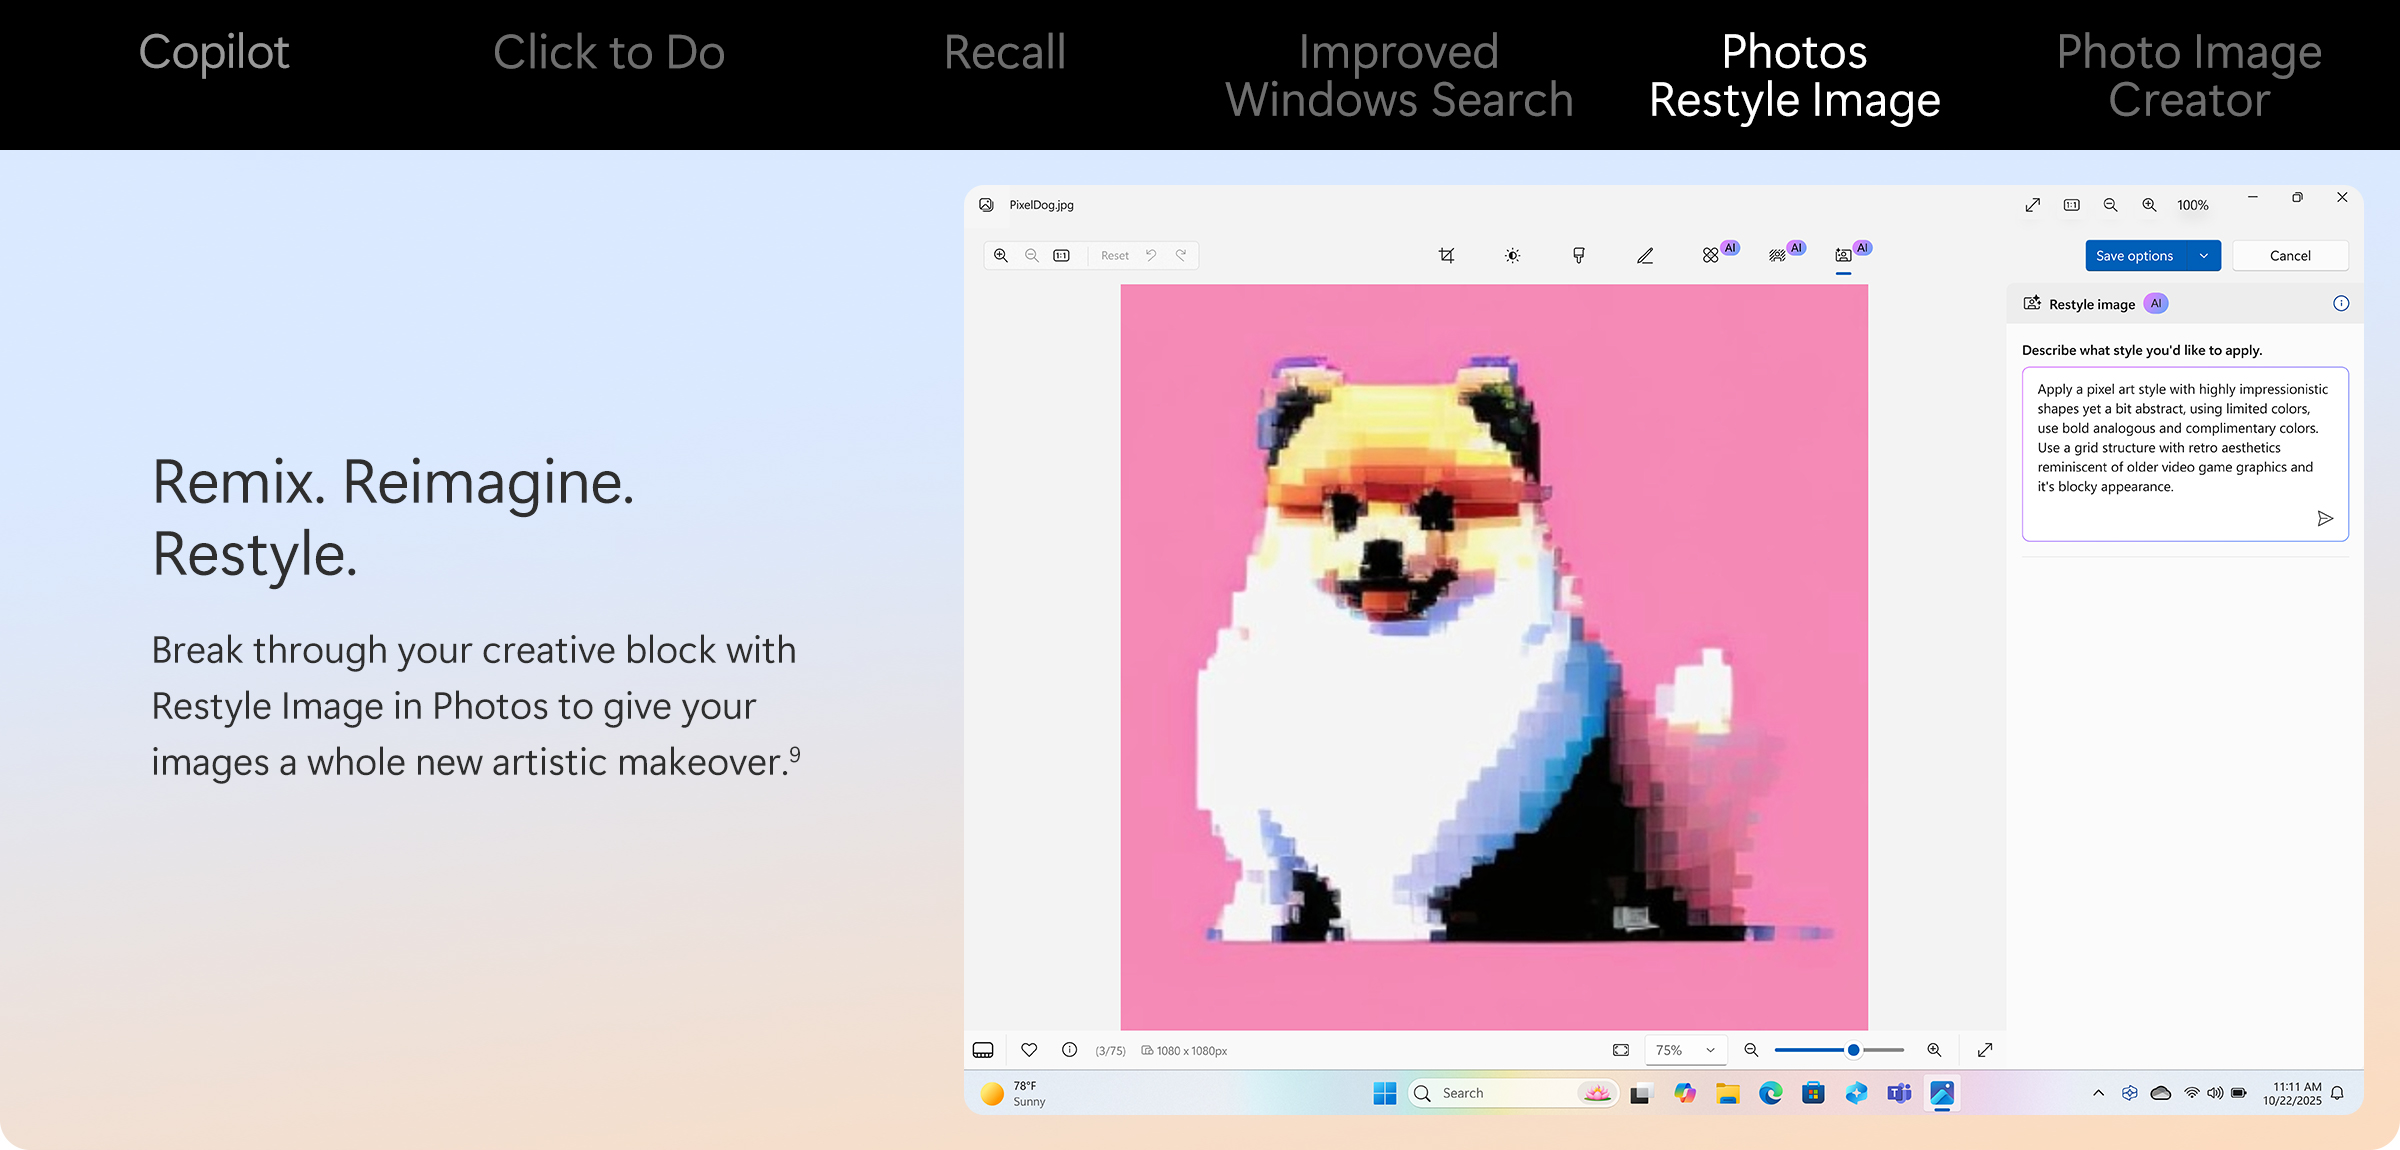
Task: Zoom out using the edit toolbar magnifier
Action: coord(1031,256)
